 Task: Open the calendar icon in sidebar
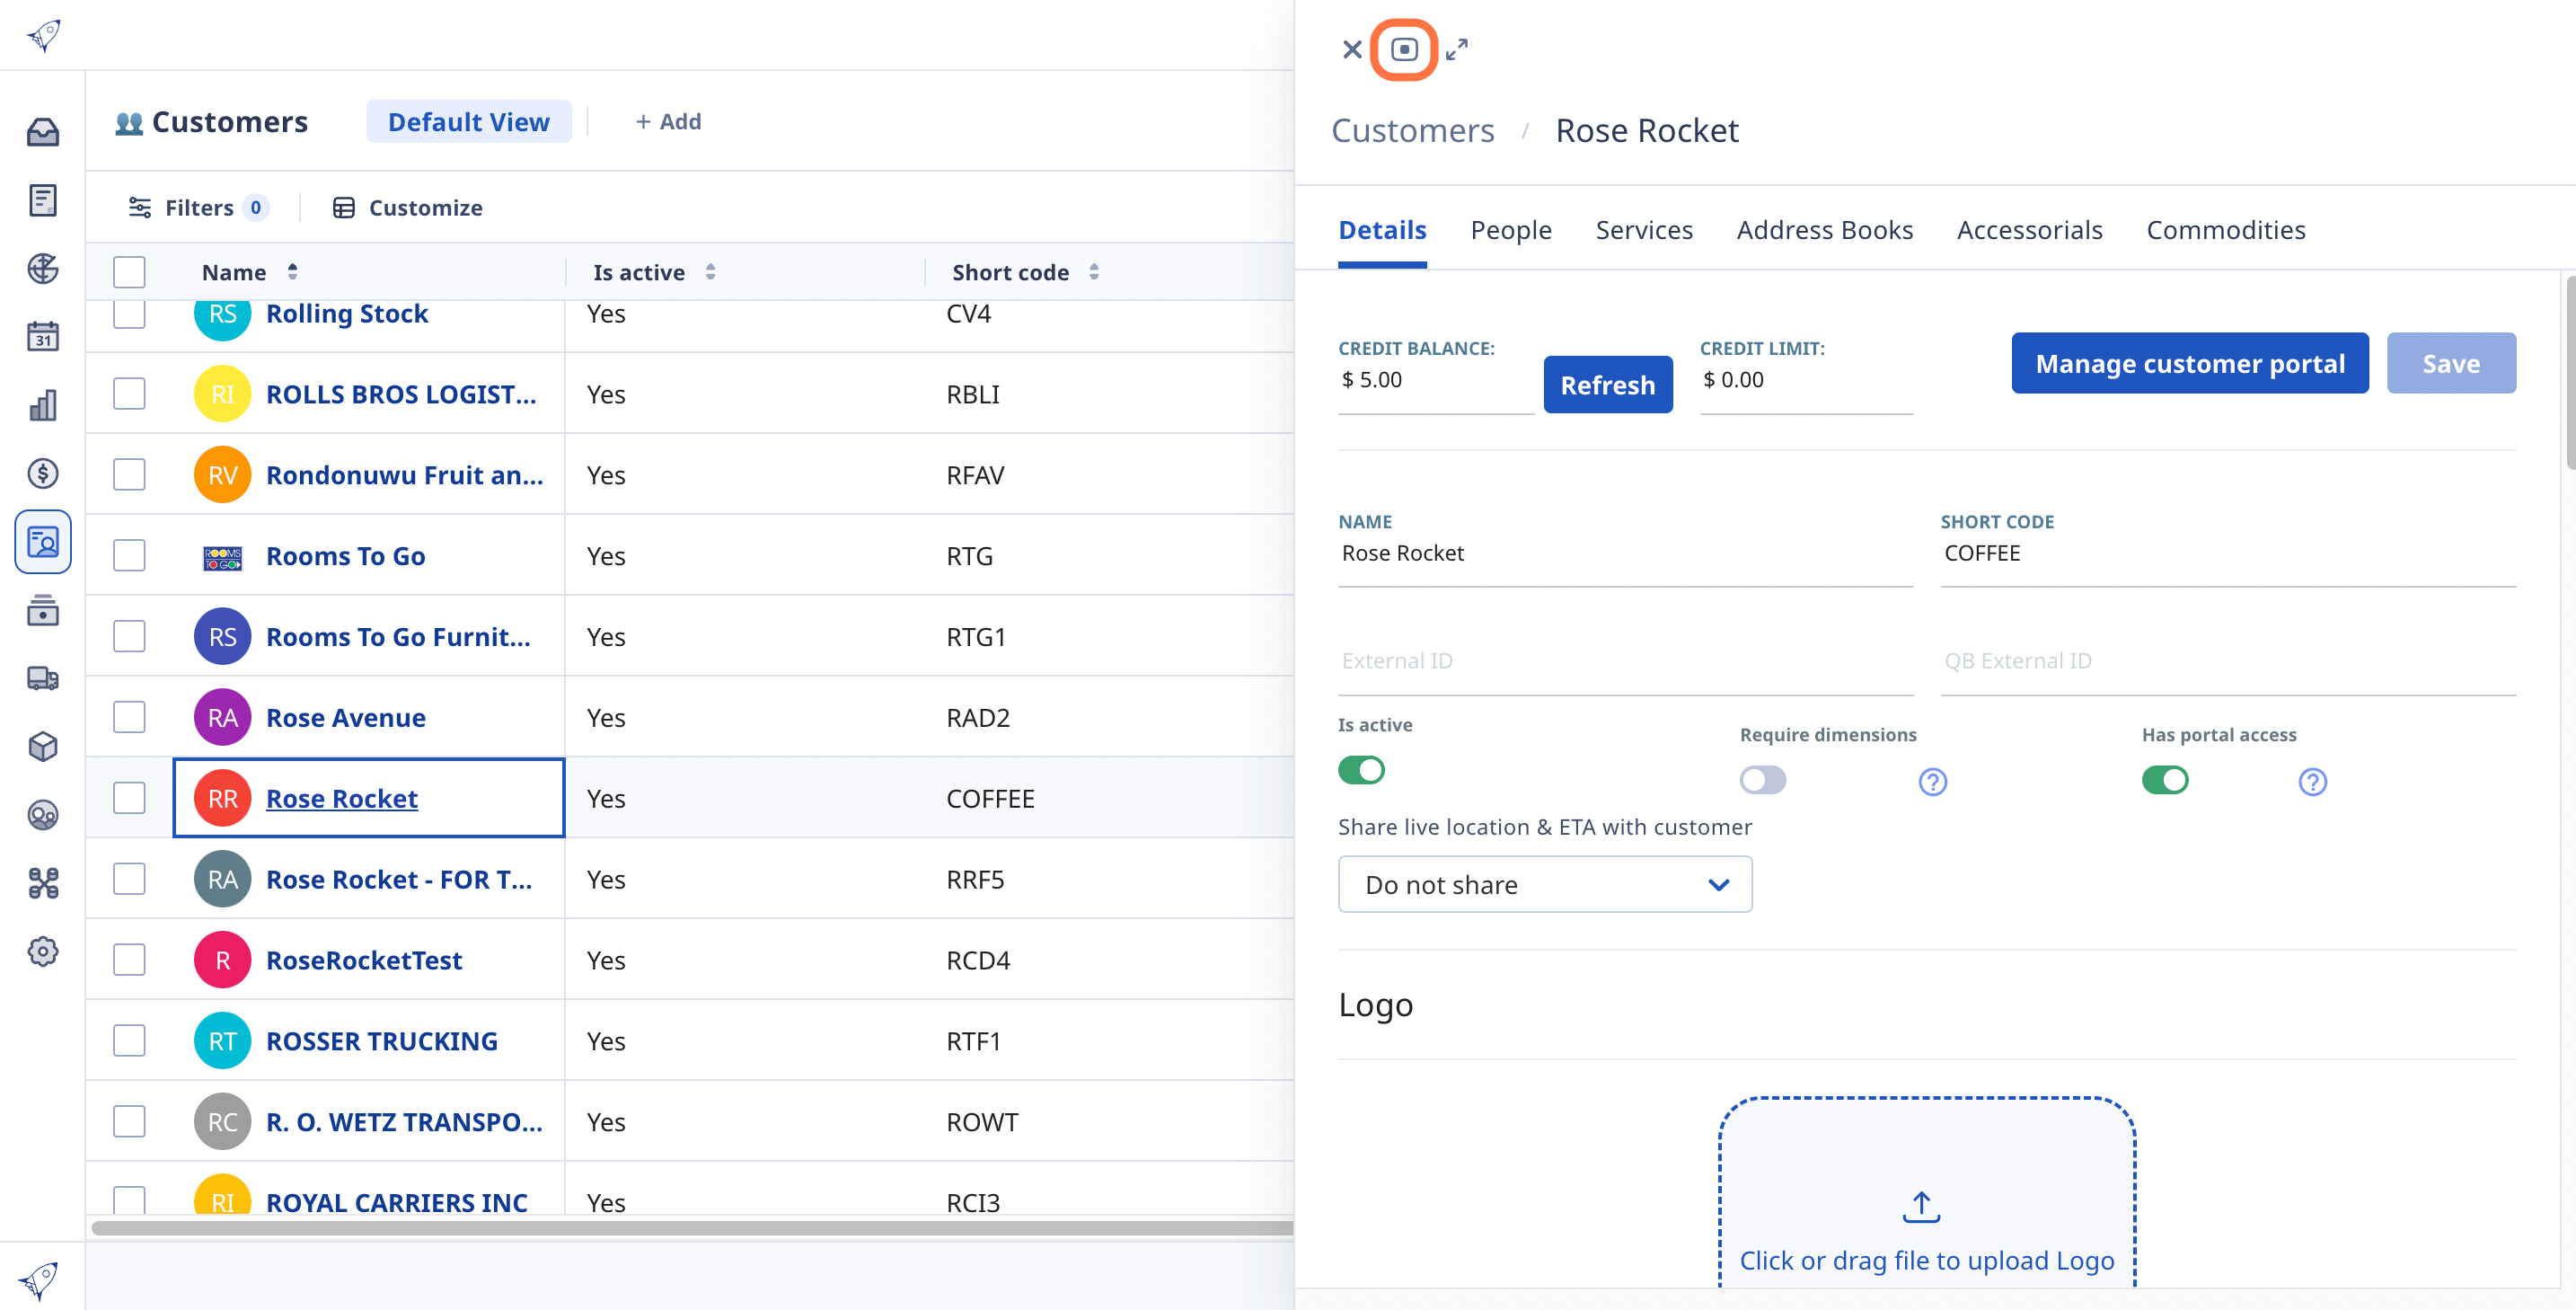point(43,337)
